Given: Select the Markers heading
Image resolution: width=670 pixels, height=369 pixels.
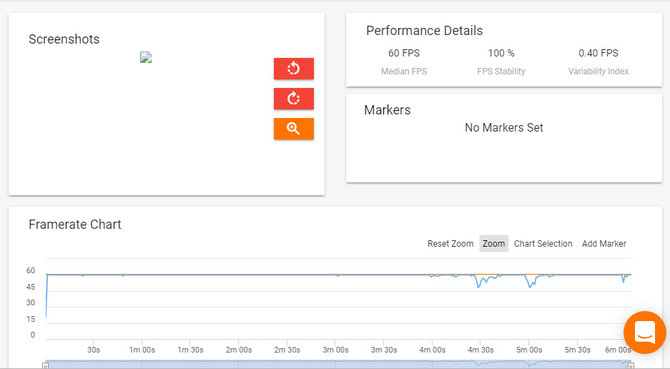Looking at the screenshot, I should click(387, 110).
